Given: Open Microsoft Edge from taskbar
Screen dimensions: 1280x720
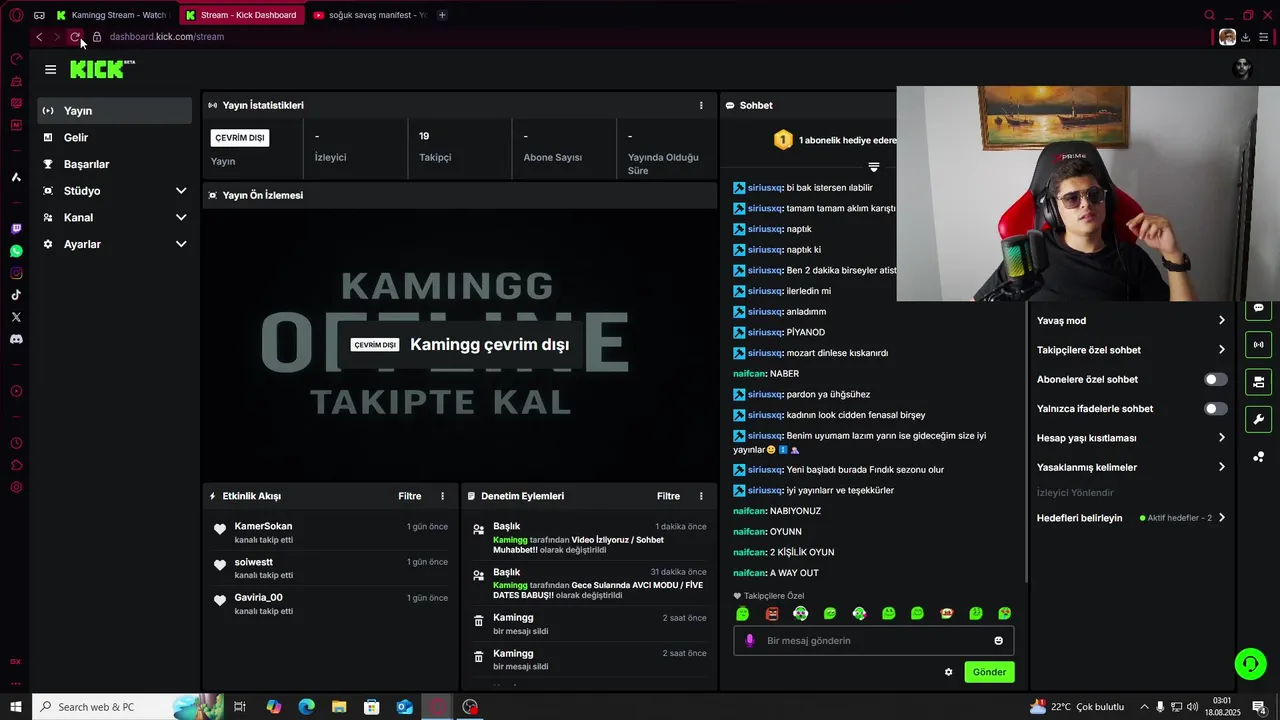Looking at the screenshot, I should 306,707.
